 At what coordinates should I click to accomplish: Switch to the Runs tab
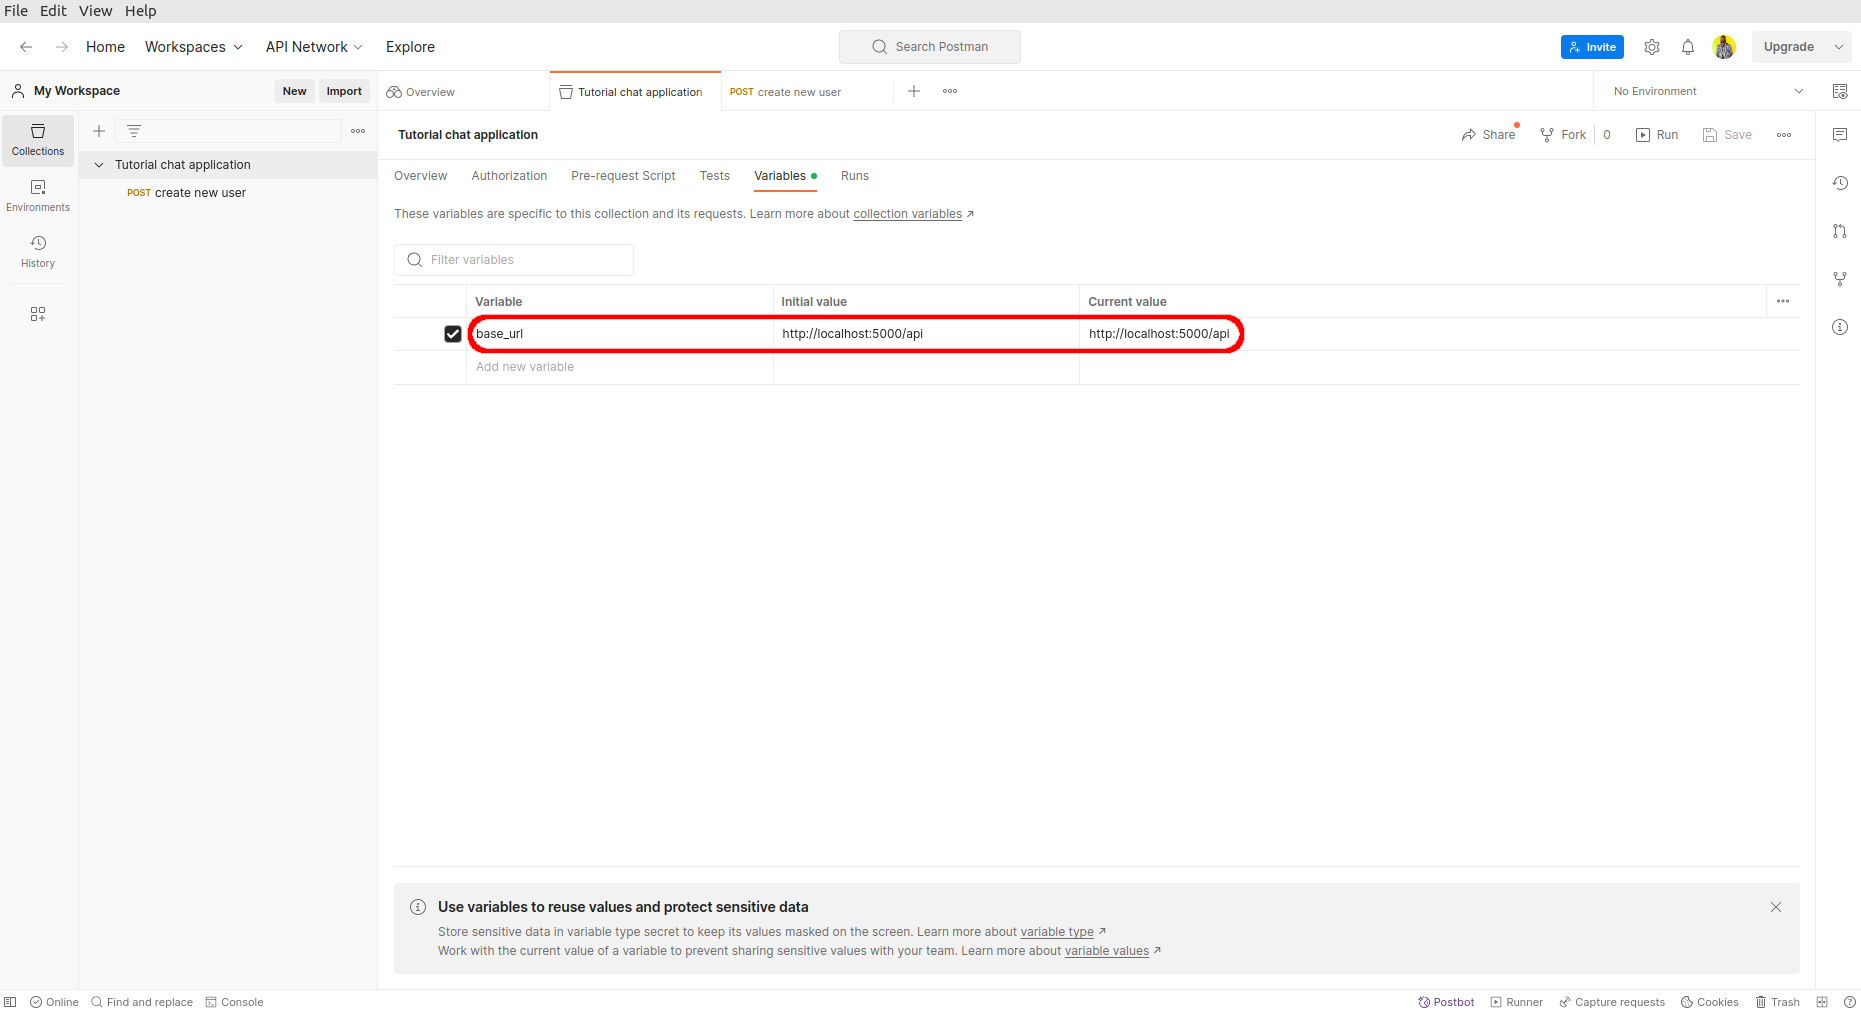[x=855, y=176]
